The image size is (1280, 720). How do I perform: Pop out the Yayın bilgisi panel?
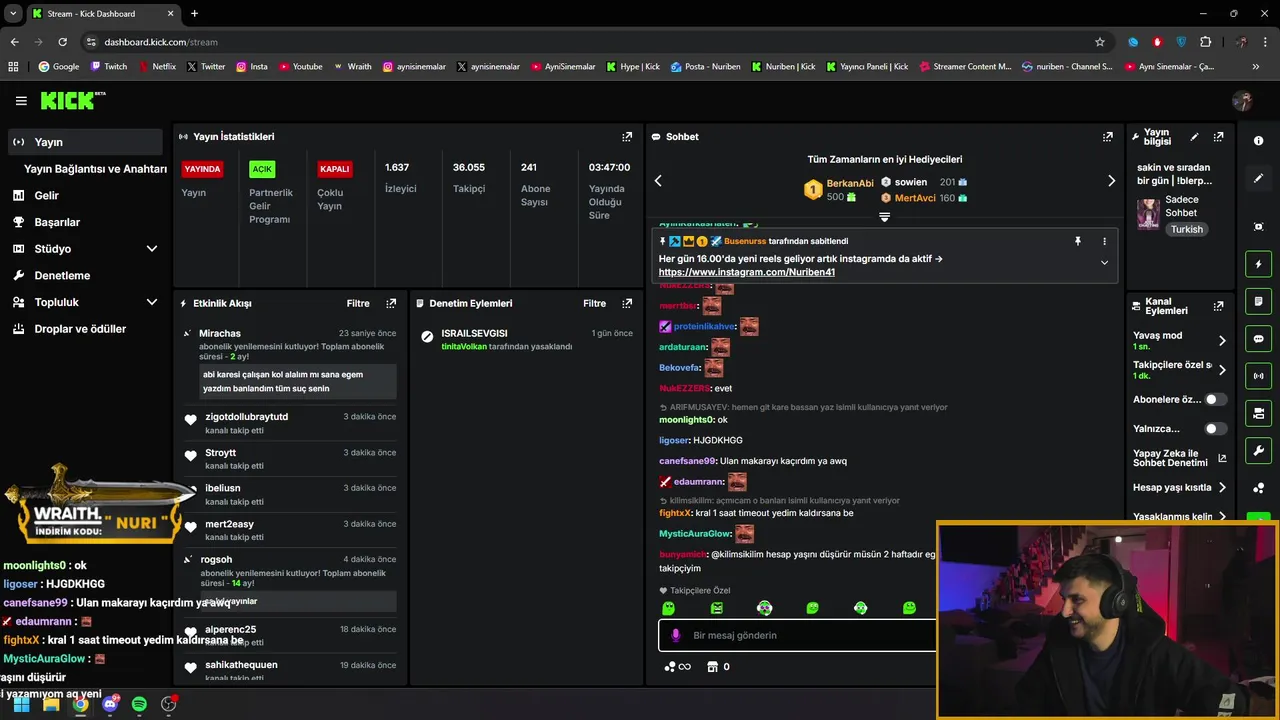click(x=1218, y=136)
